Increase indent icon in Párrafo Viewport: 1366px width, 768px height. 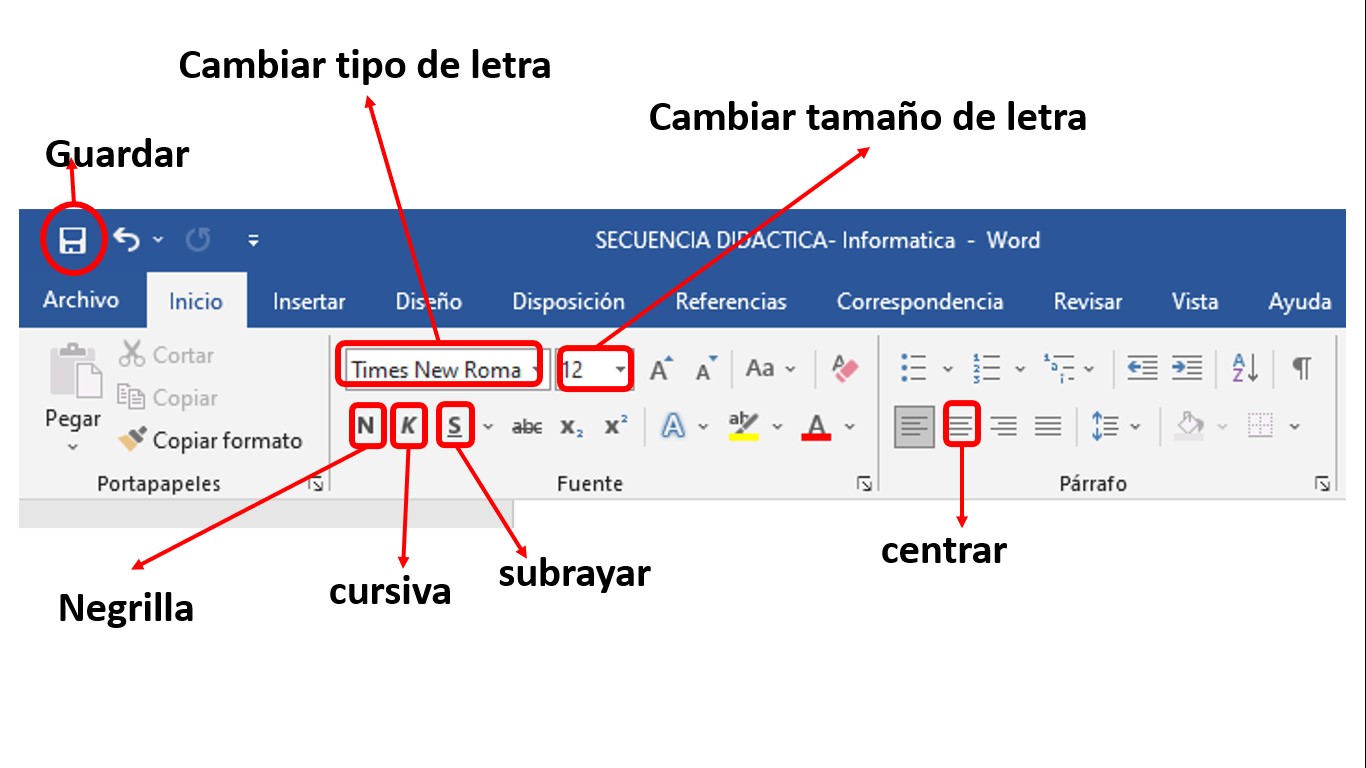coord(1187,369)
